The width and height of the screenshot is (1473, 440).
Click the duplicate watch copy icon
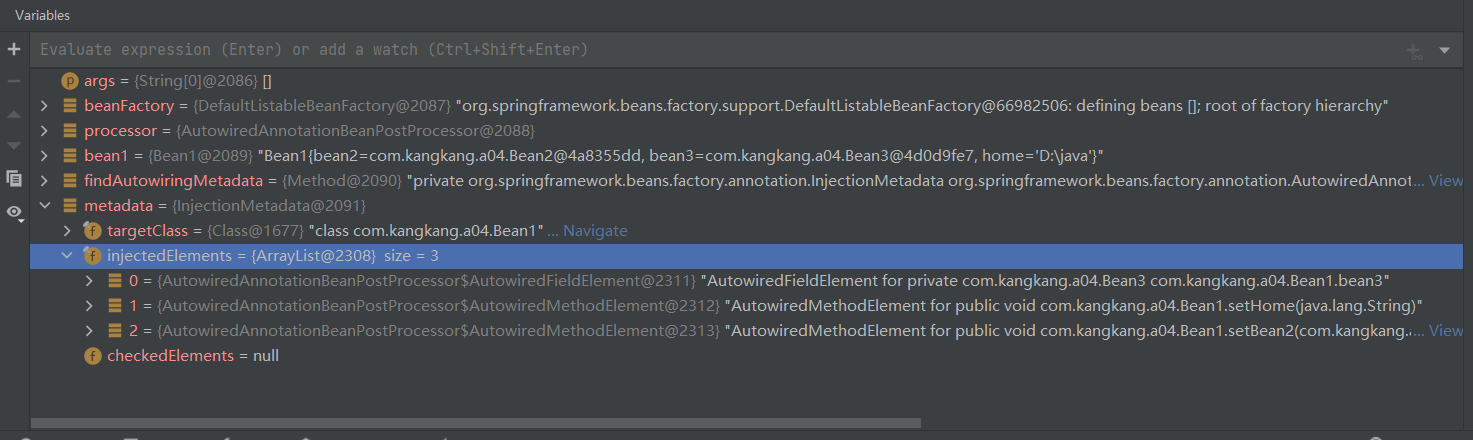click(x=14, y=178)
